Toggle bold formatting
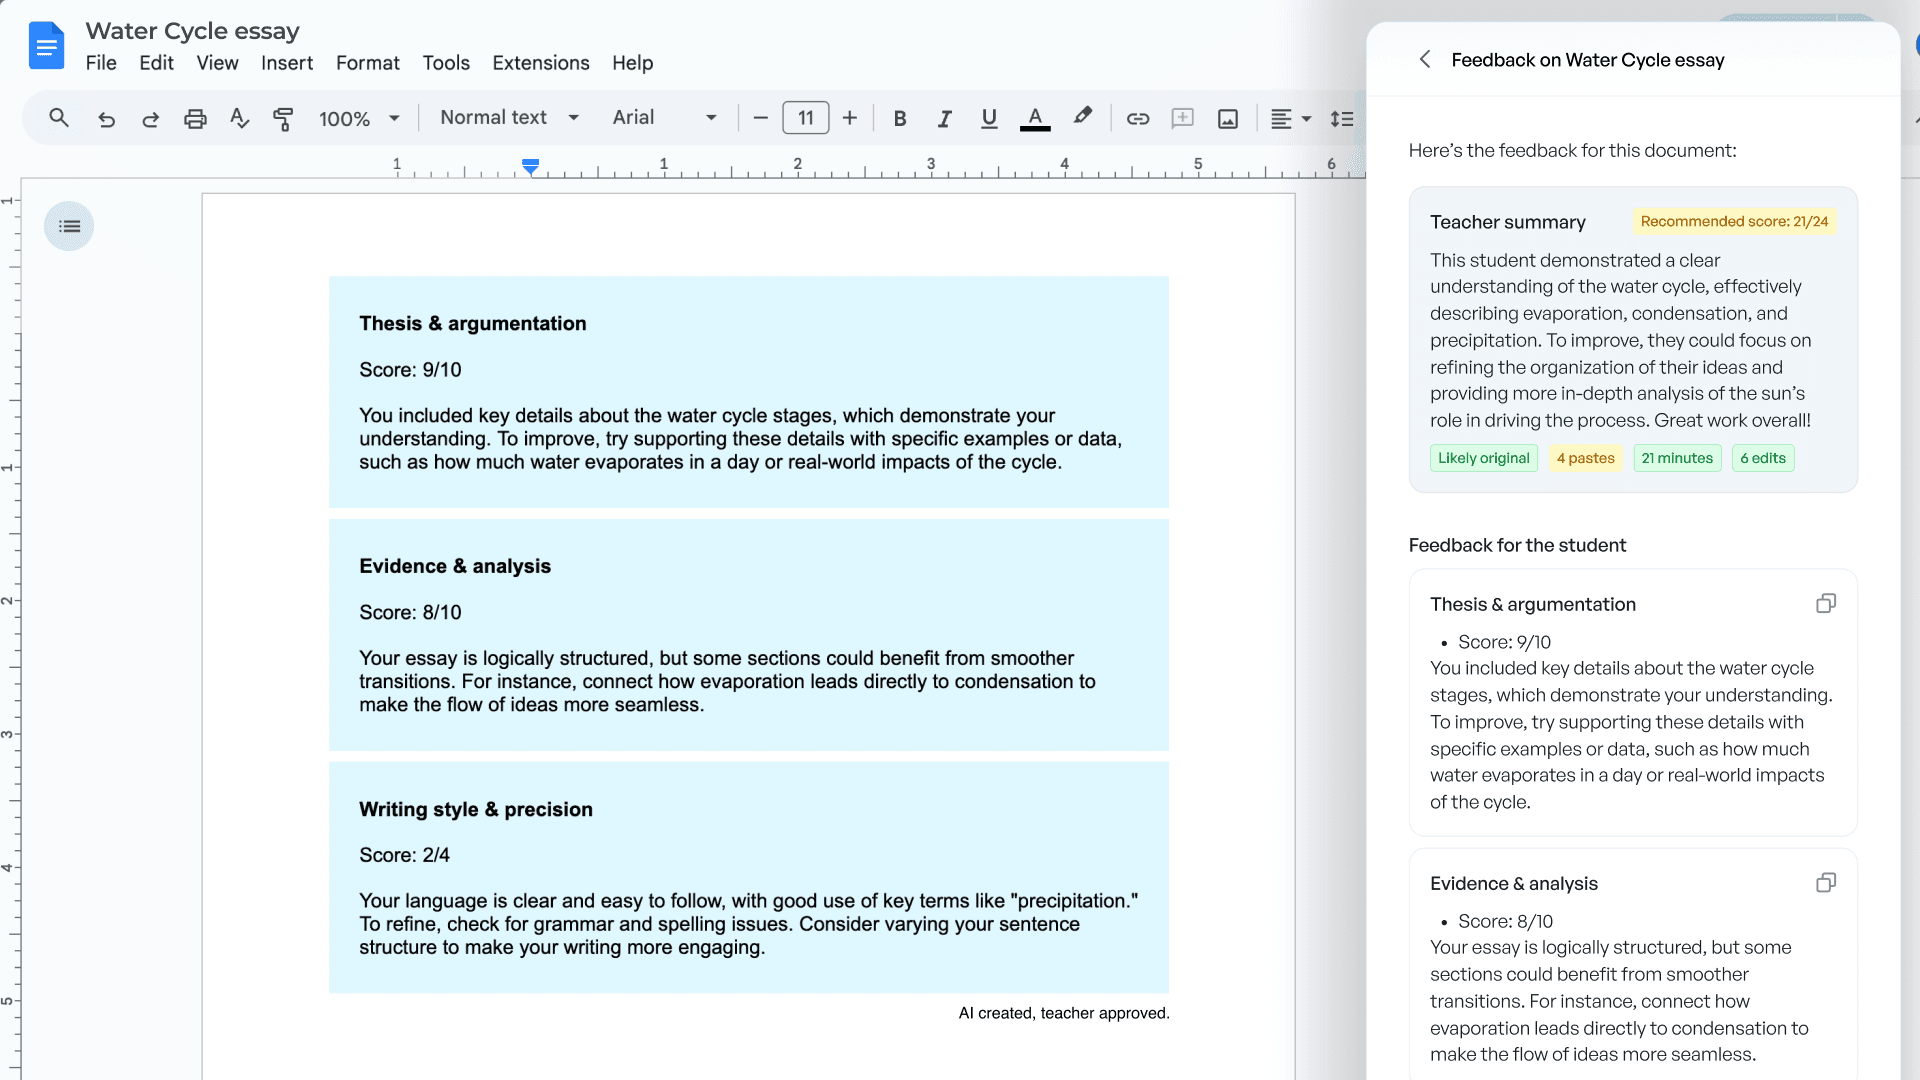This screenshot has height=1080, width=1920. click(900, 118)
